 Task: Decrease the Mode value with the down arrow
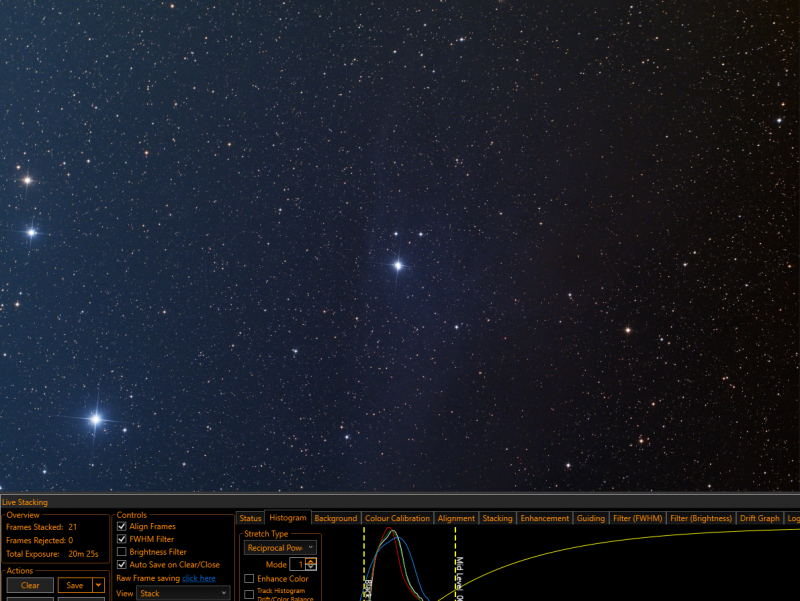click(311, 567)
